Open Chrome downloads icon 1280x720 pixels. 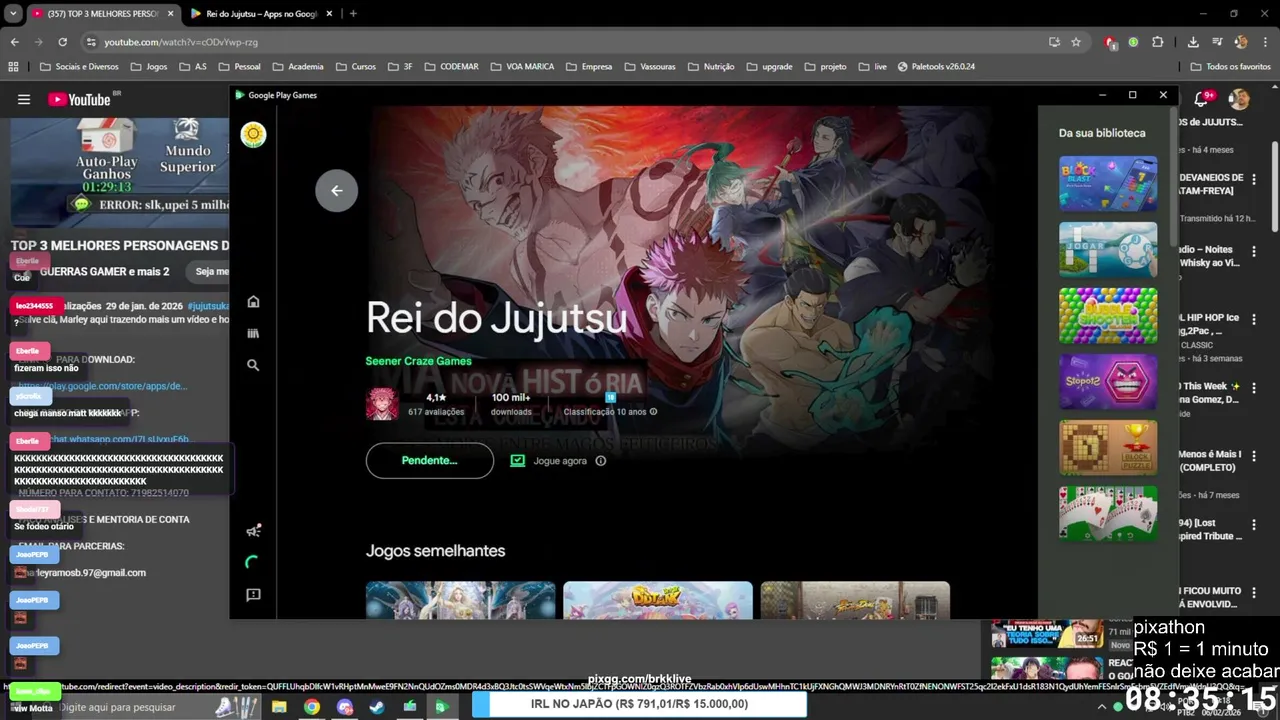[x=1193, y=42]
